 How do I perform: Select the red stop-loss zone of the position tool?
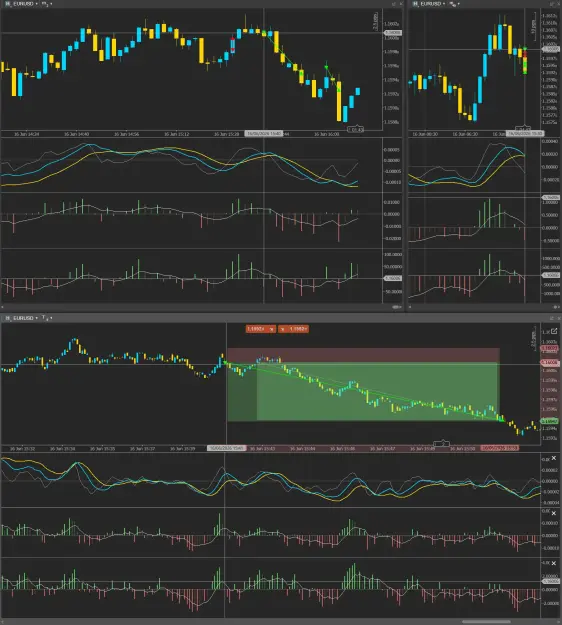363,355
